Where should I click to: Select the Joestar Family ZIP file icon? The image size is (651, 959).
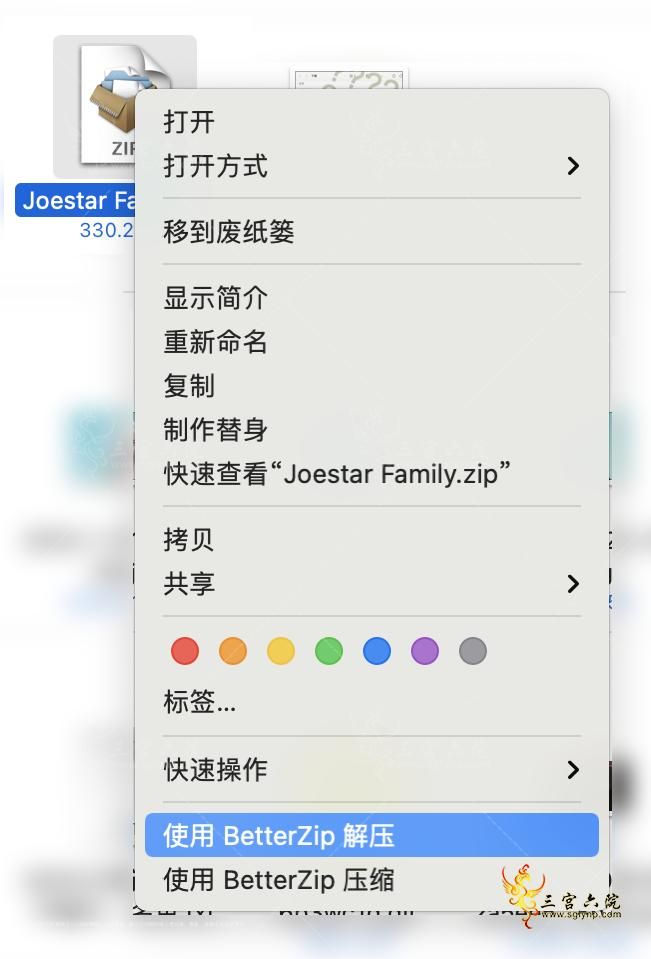tap(108, 104)
